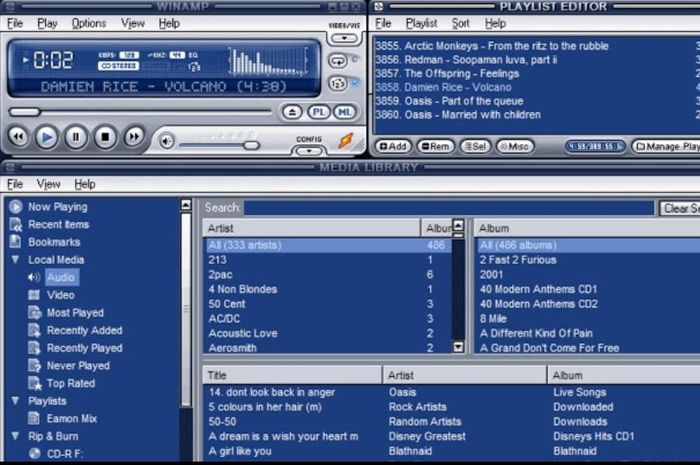Image resolution: width=700 pixels, height=465 pixels.
Task: Click the elapsed time display 0:02
Action: click(53, 60)
